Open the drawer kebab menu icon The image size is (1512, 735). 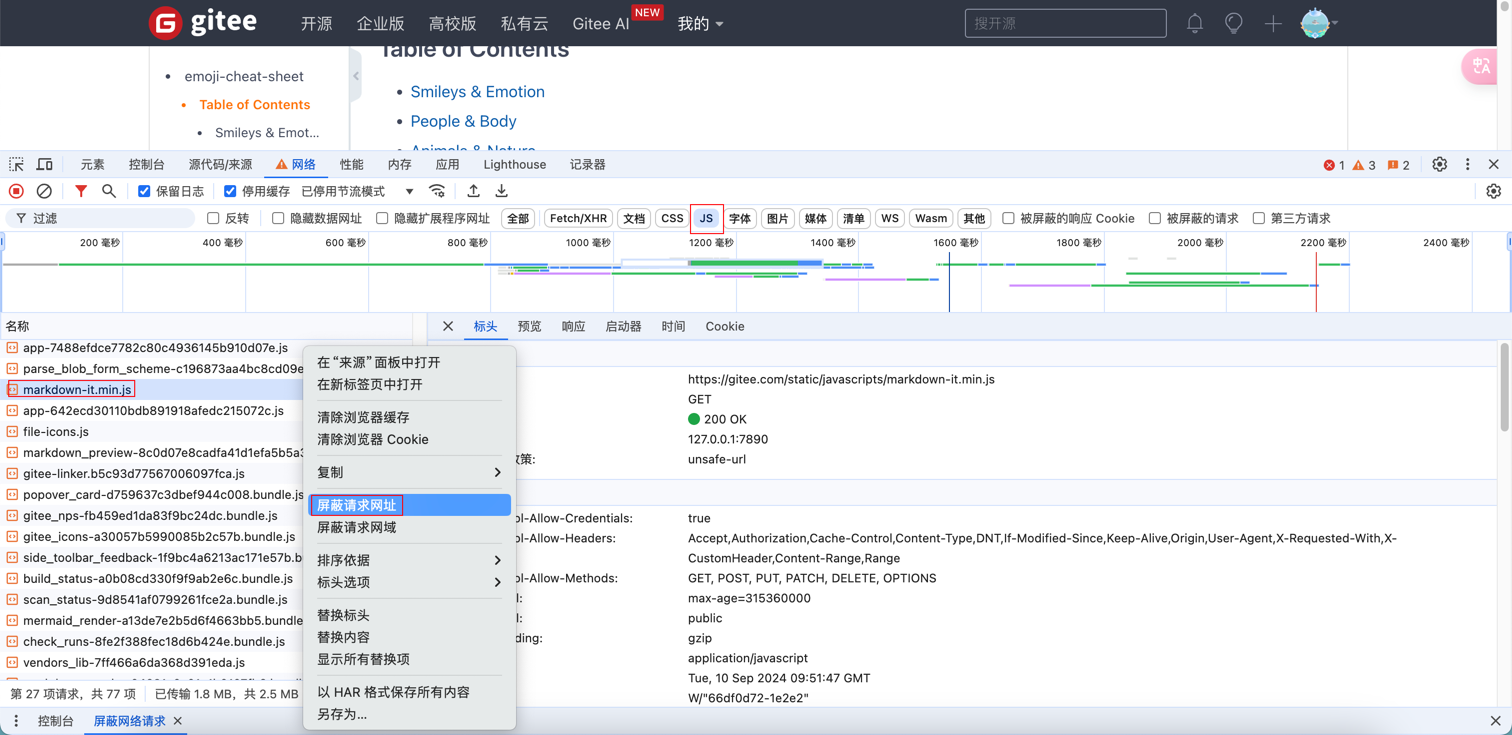(x=16, y=721)
